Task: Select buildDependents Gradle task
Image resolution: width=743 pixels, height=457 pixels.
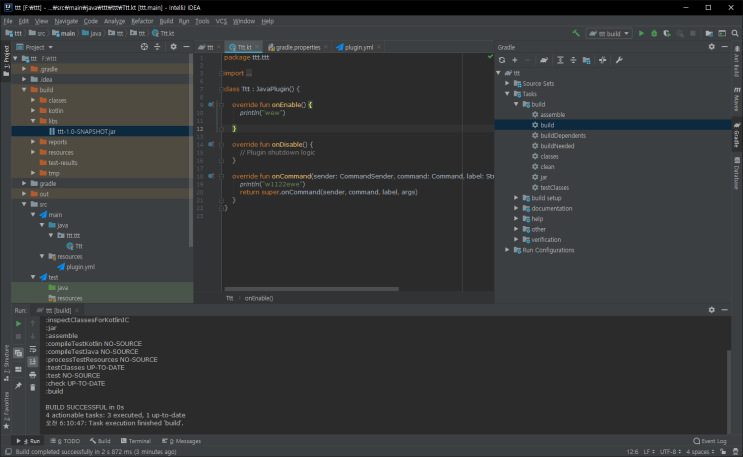Action: [563, 136]
